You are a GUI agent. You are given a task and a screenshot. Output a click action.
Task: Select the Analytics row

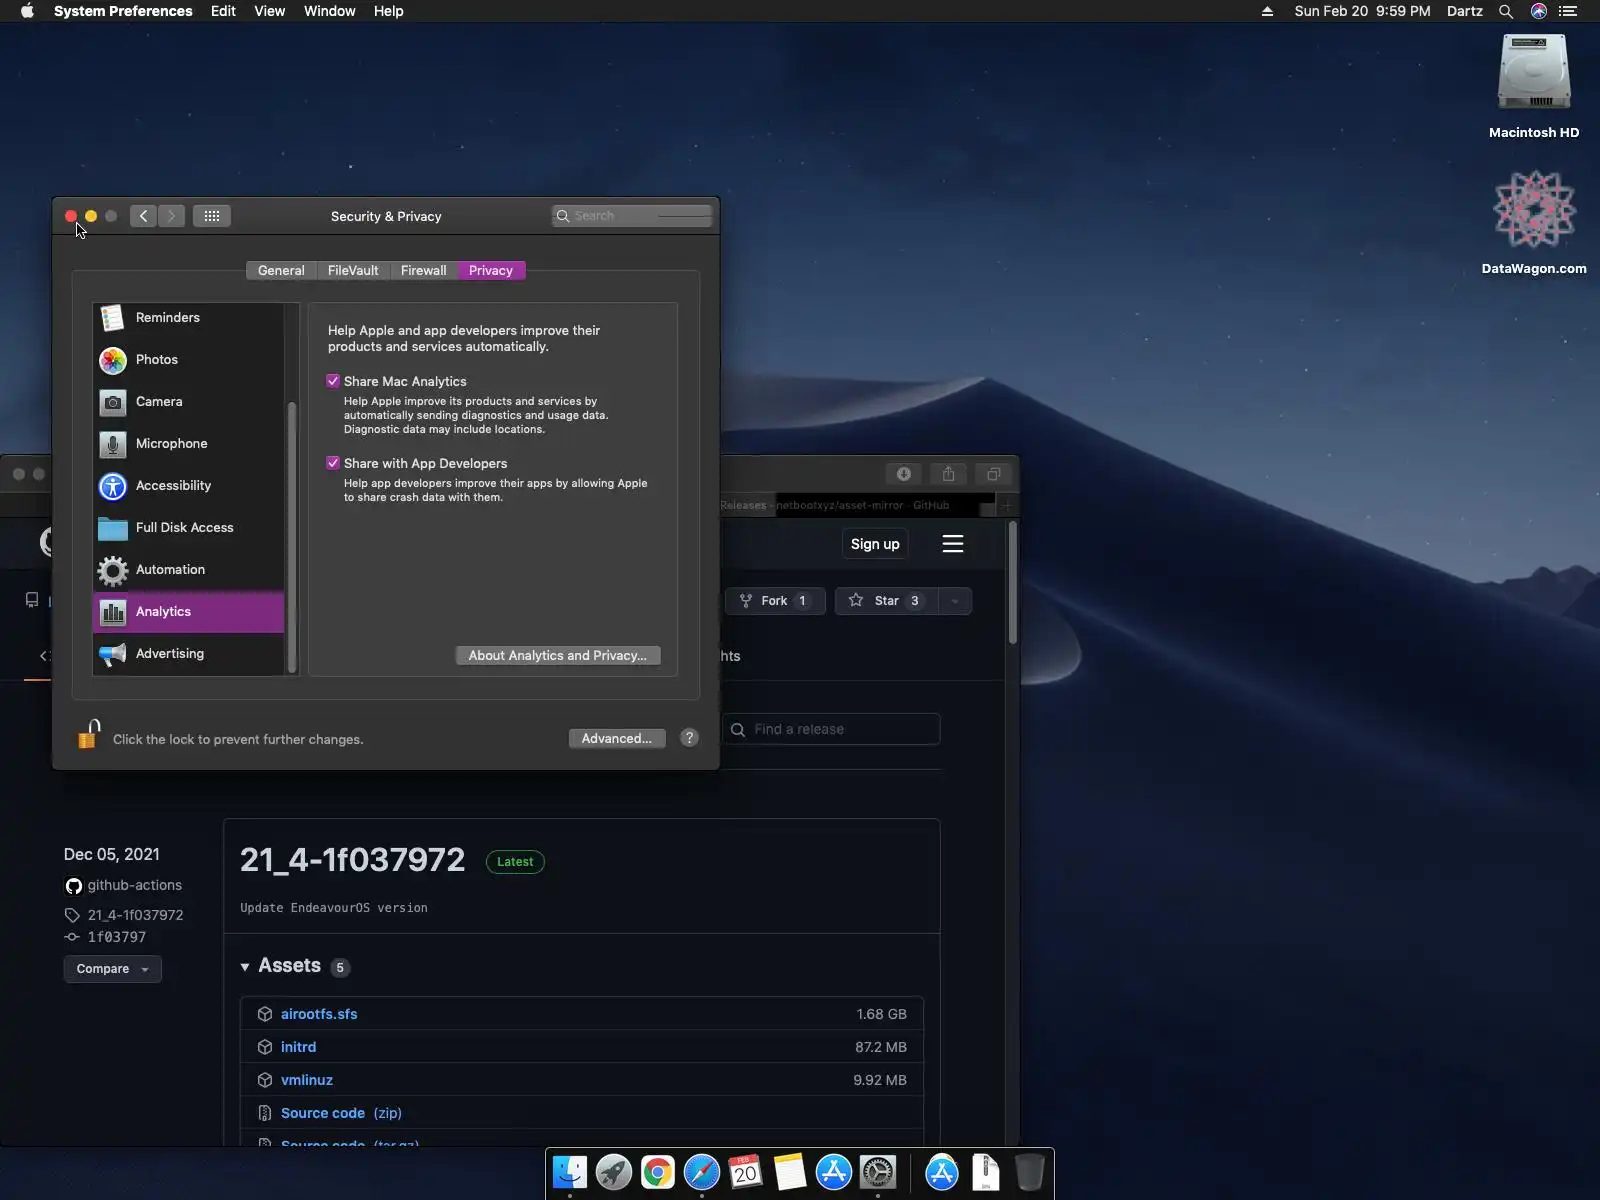[188, 612]
